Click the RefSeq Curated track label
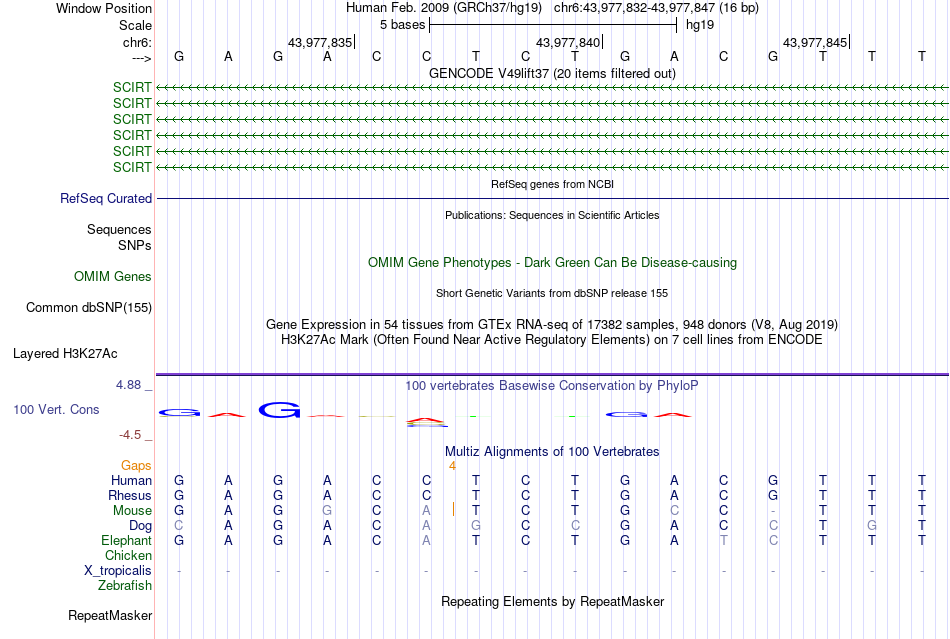 (106, 199)
